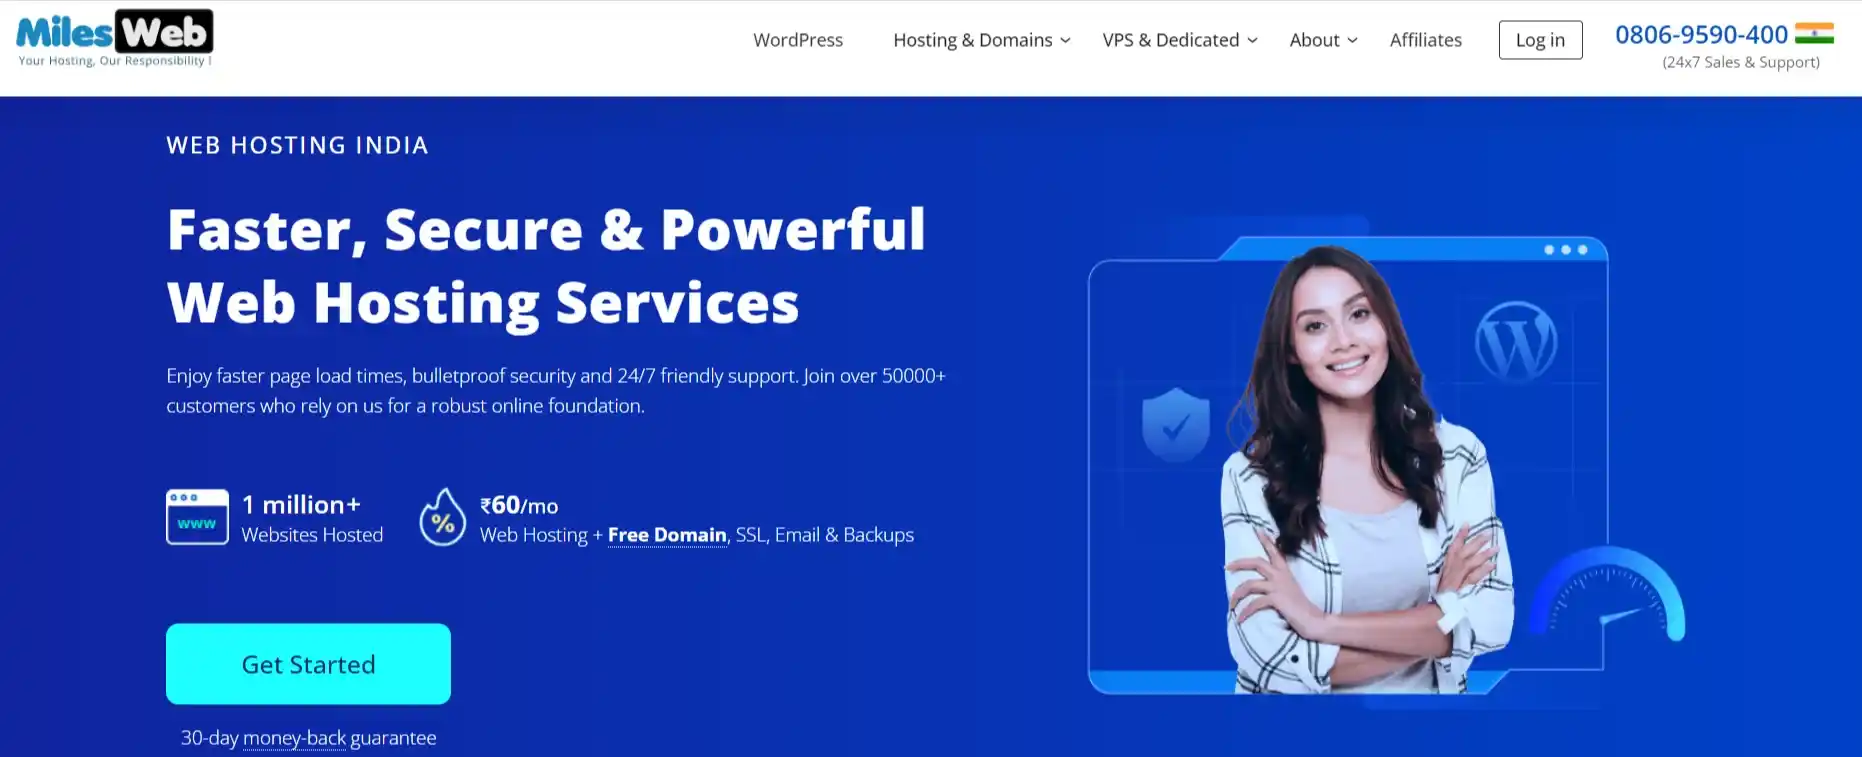
Task: Open the WordPress menu item
Action: tap(798, 40)
